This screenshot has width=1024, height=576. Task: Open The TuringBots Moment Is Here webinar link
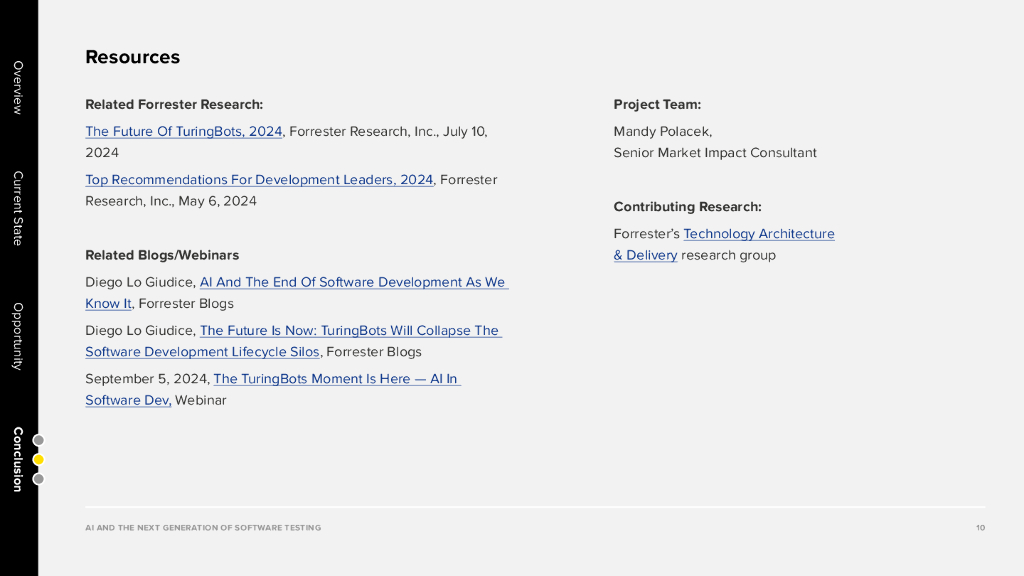(335, 379)
